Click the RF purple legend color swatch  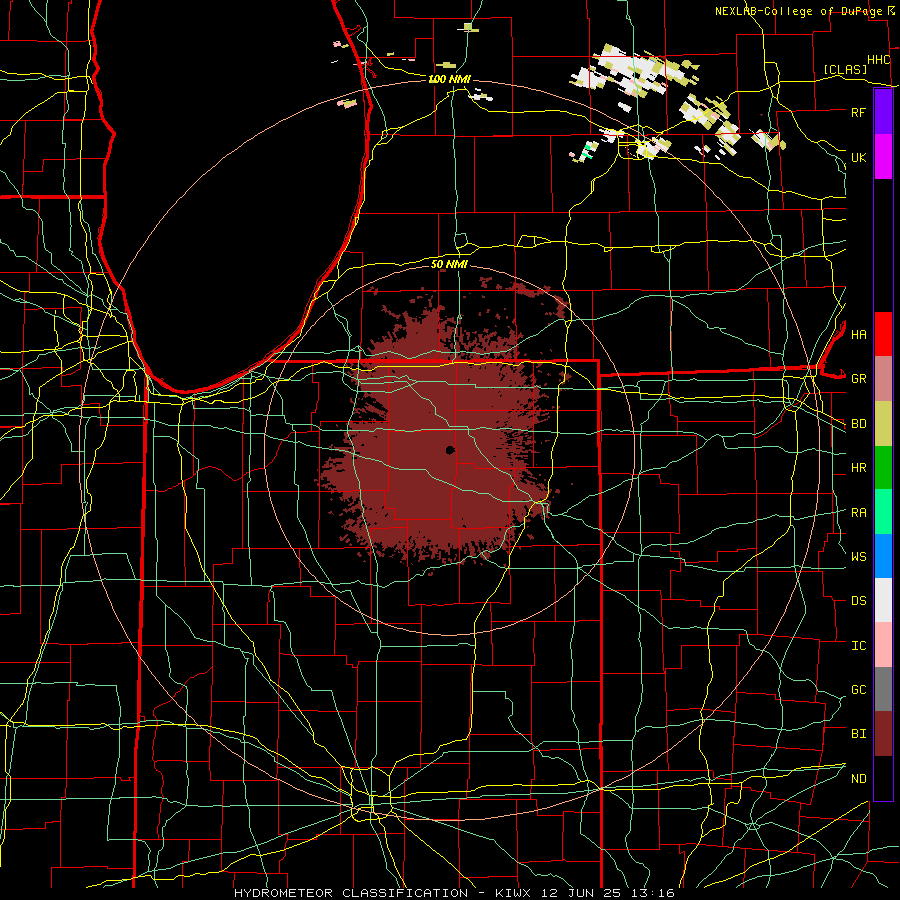point(883,112)
